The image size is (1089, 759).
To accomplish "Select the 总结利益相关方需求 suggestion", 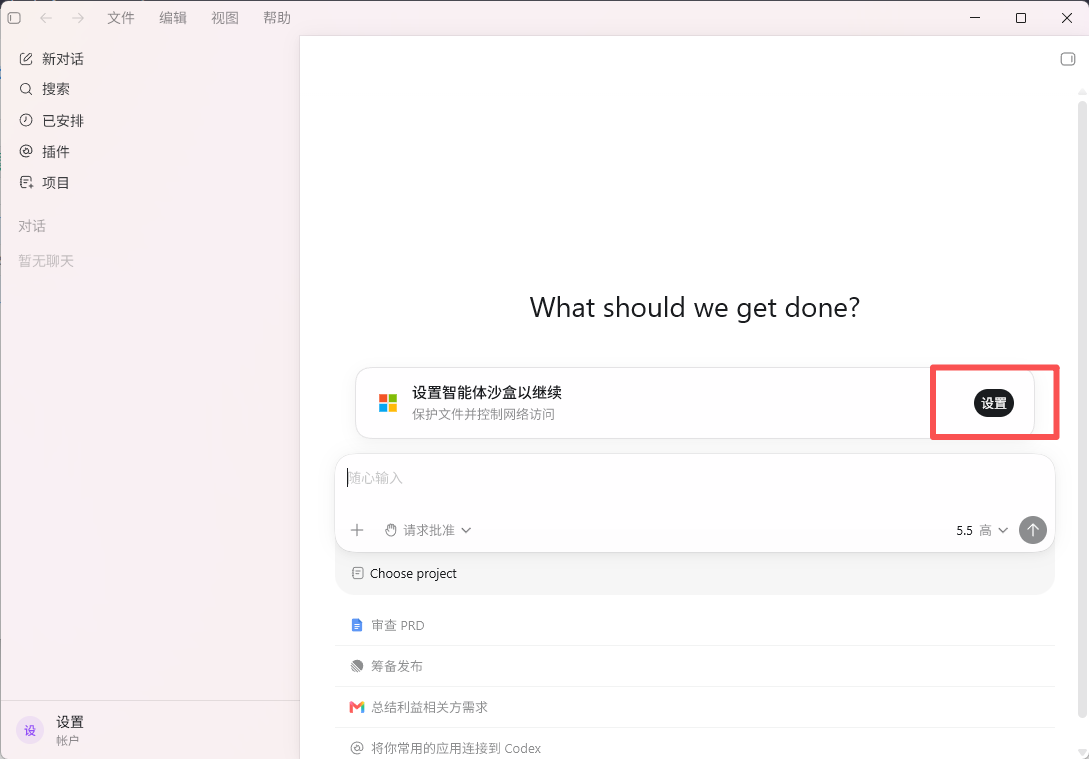I will [x=695, y=707].
